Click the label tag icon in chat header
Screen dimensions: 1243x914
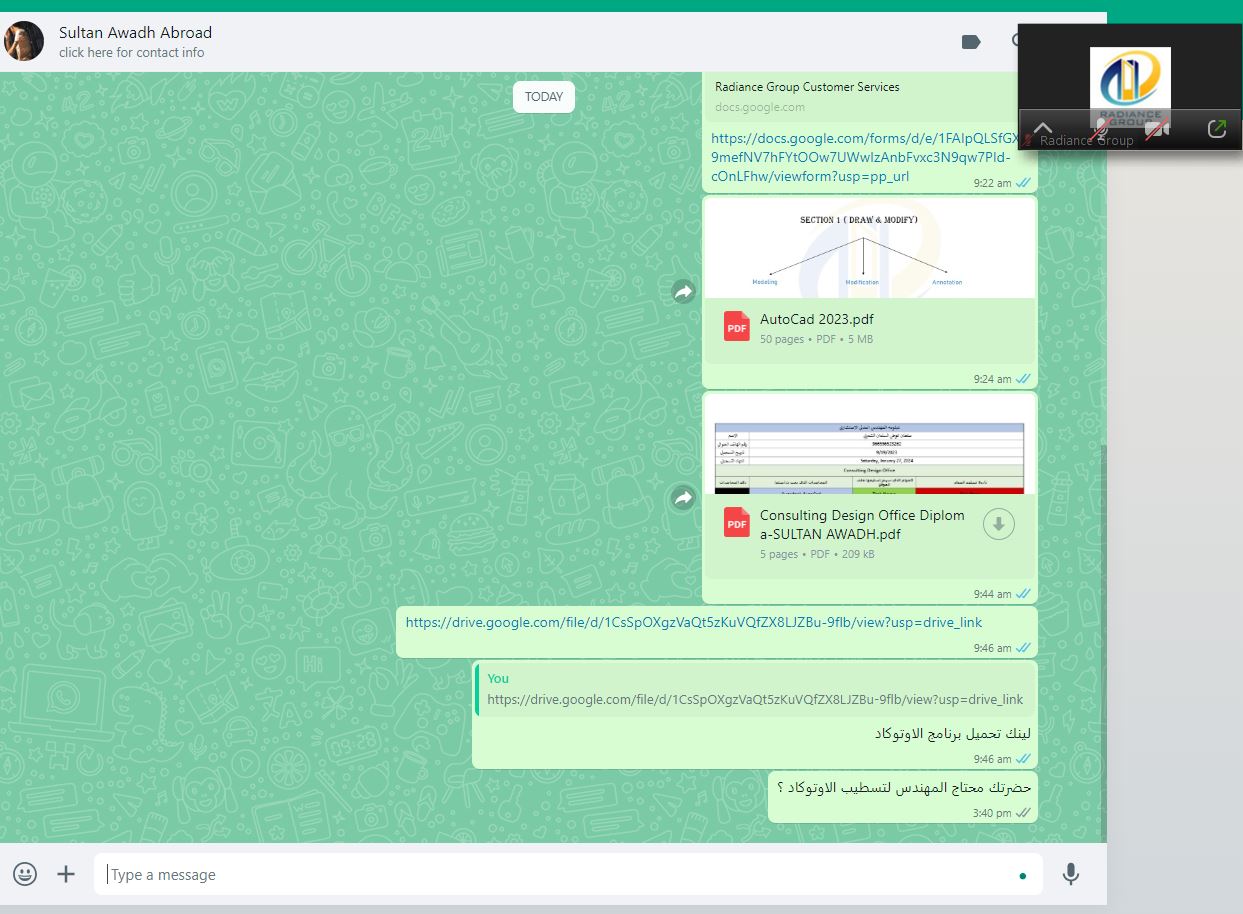click(970, 41)
